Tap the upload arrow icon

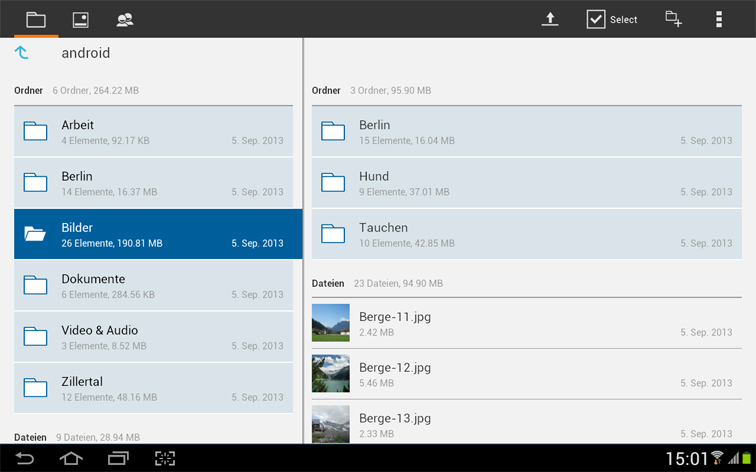point(550,19)
